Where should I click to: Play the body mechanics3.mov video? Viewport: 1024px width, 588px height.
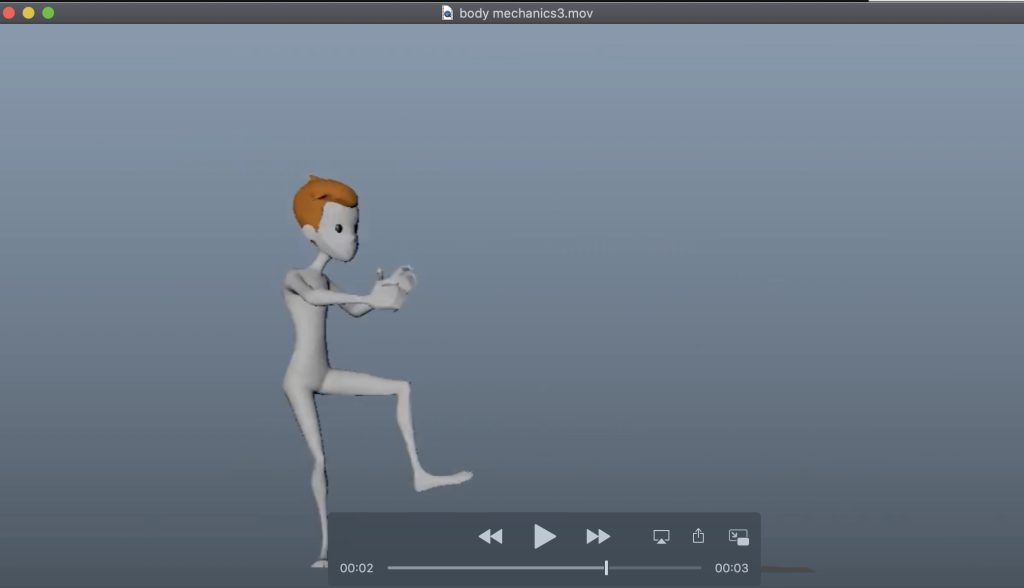[545, 536]
